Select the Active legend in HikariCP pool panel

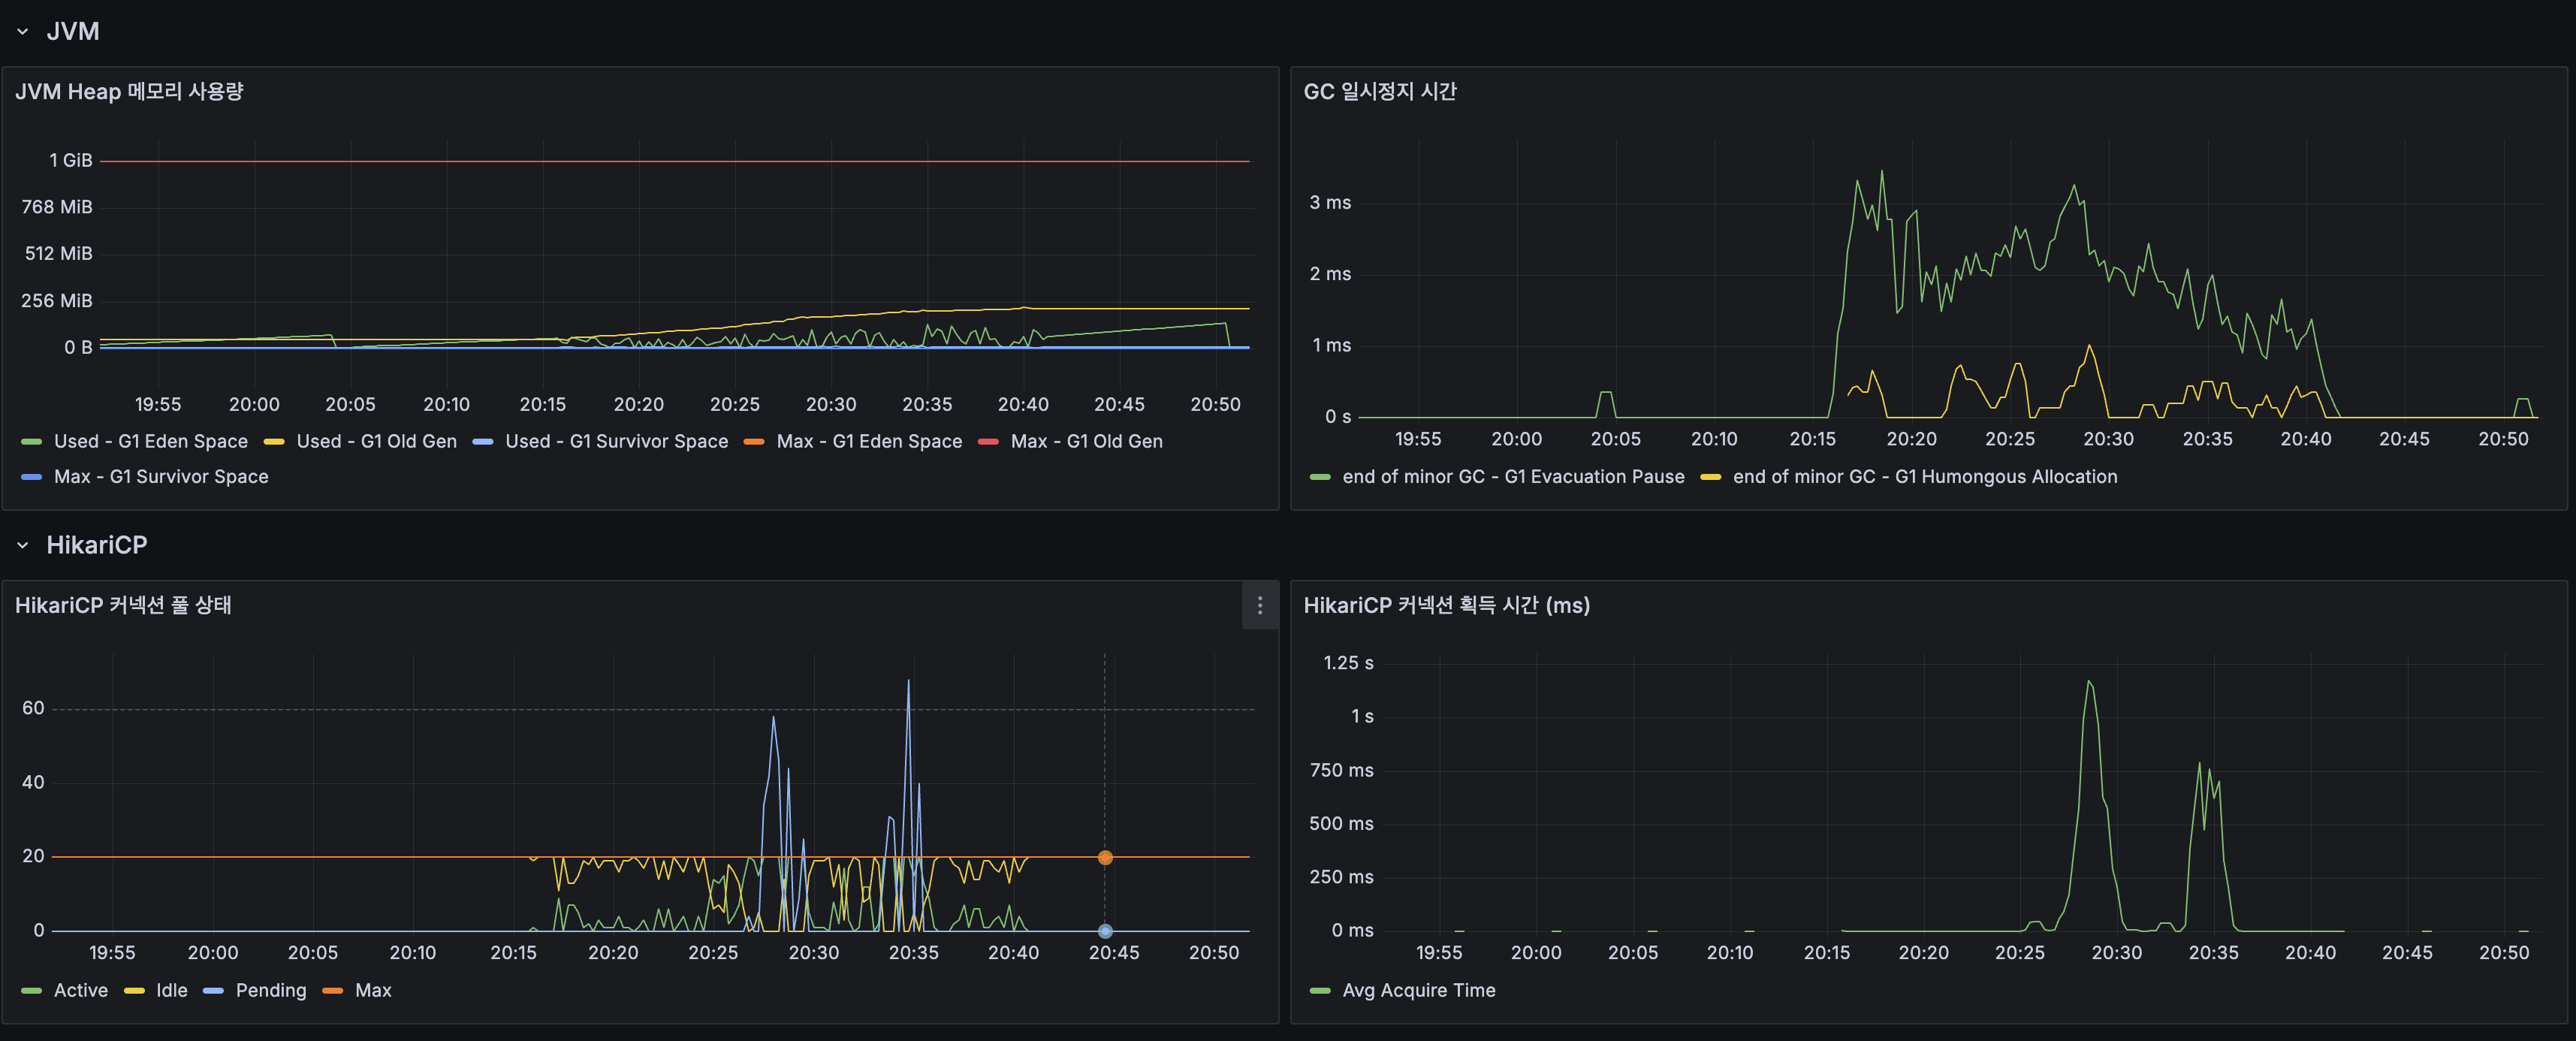80,990
